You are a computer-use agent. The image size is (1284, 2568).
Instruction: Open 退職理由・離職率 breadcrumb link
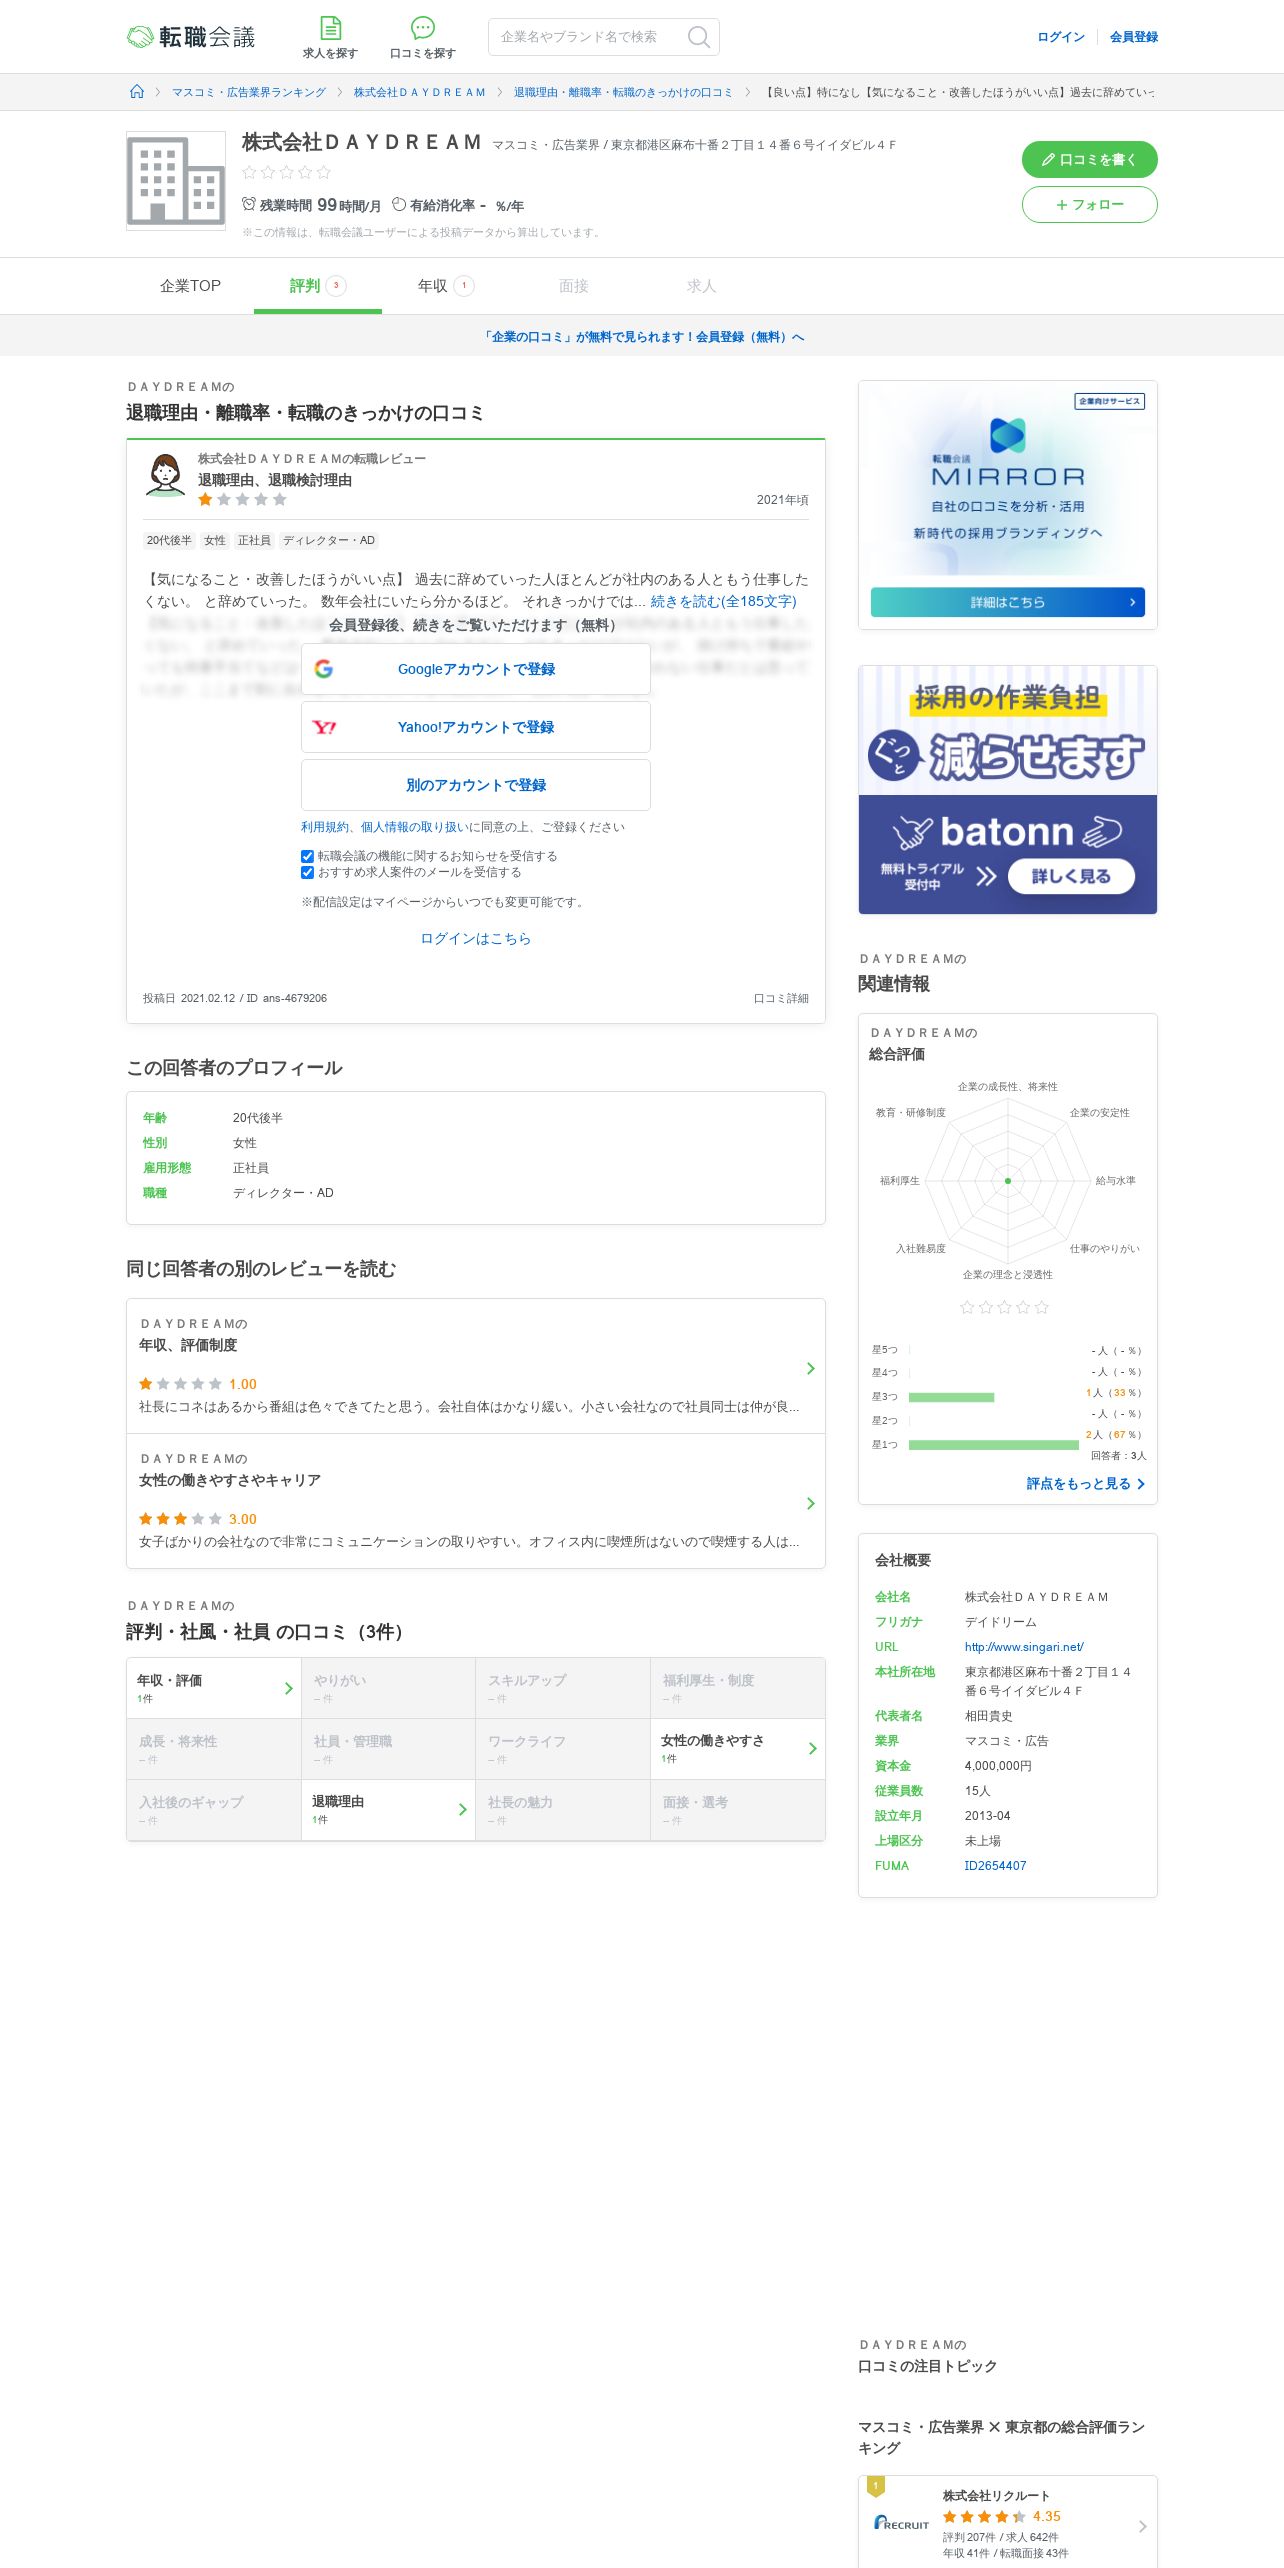623,92
